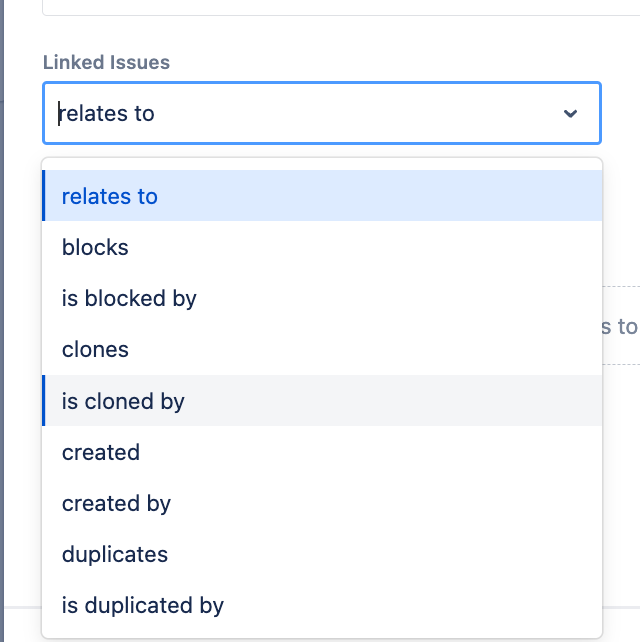Image resolution: width=640 pixels, height=642 pixels.
Task: Click the Linked Issues field label
Action: click(106, 62)
